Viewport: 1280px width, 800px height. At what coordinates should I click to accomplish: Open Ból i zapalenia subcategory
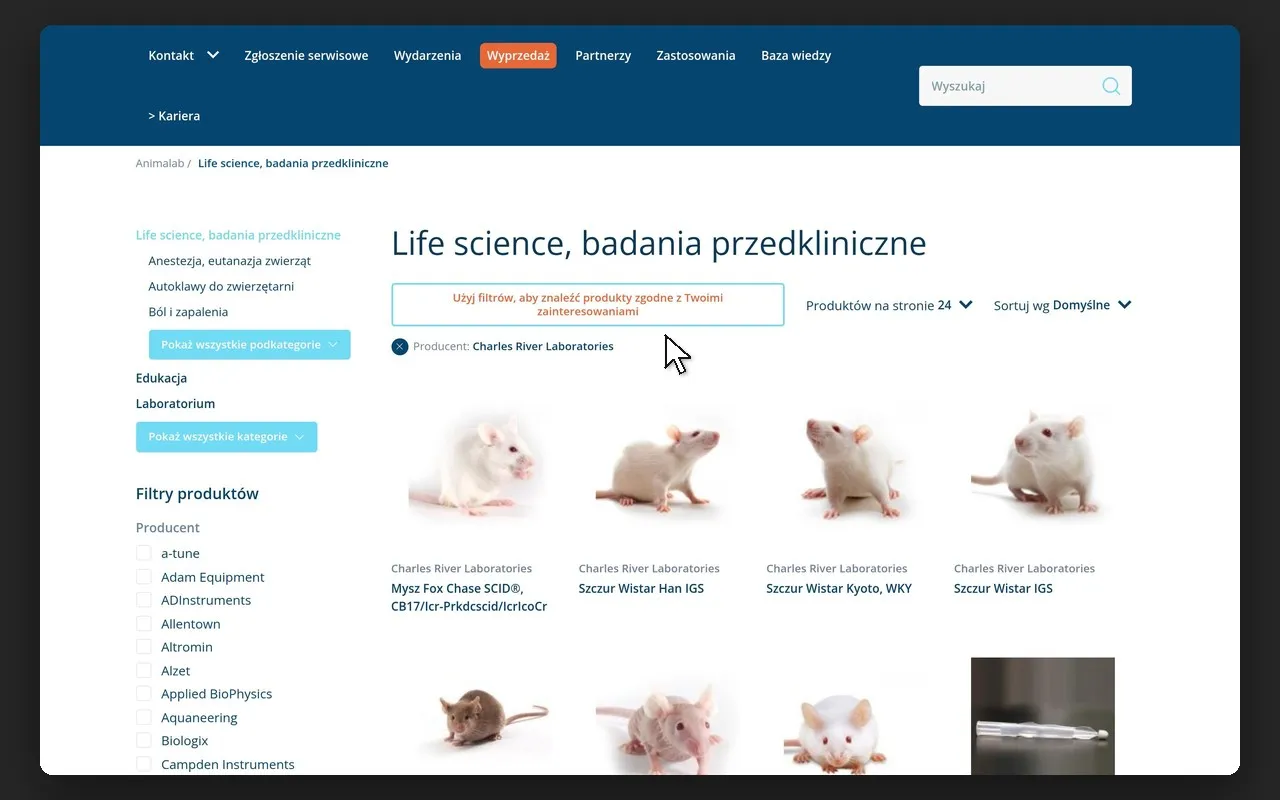(188, 312)
